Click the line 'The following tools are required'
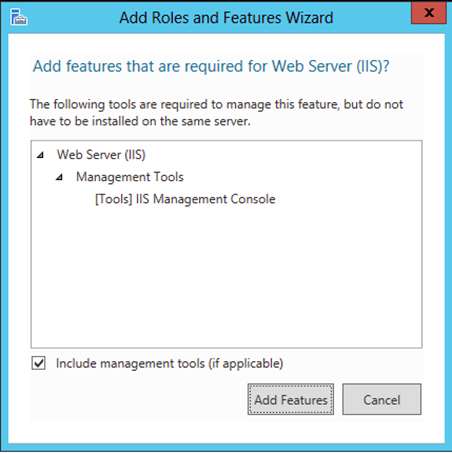This screenshot has width=452, height=454. (216, 104)
